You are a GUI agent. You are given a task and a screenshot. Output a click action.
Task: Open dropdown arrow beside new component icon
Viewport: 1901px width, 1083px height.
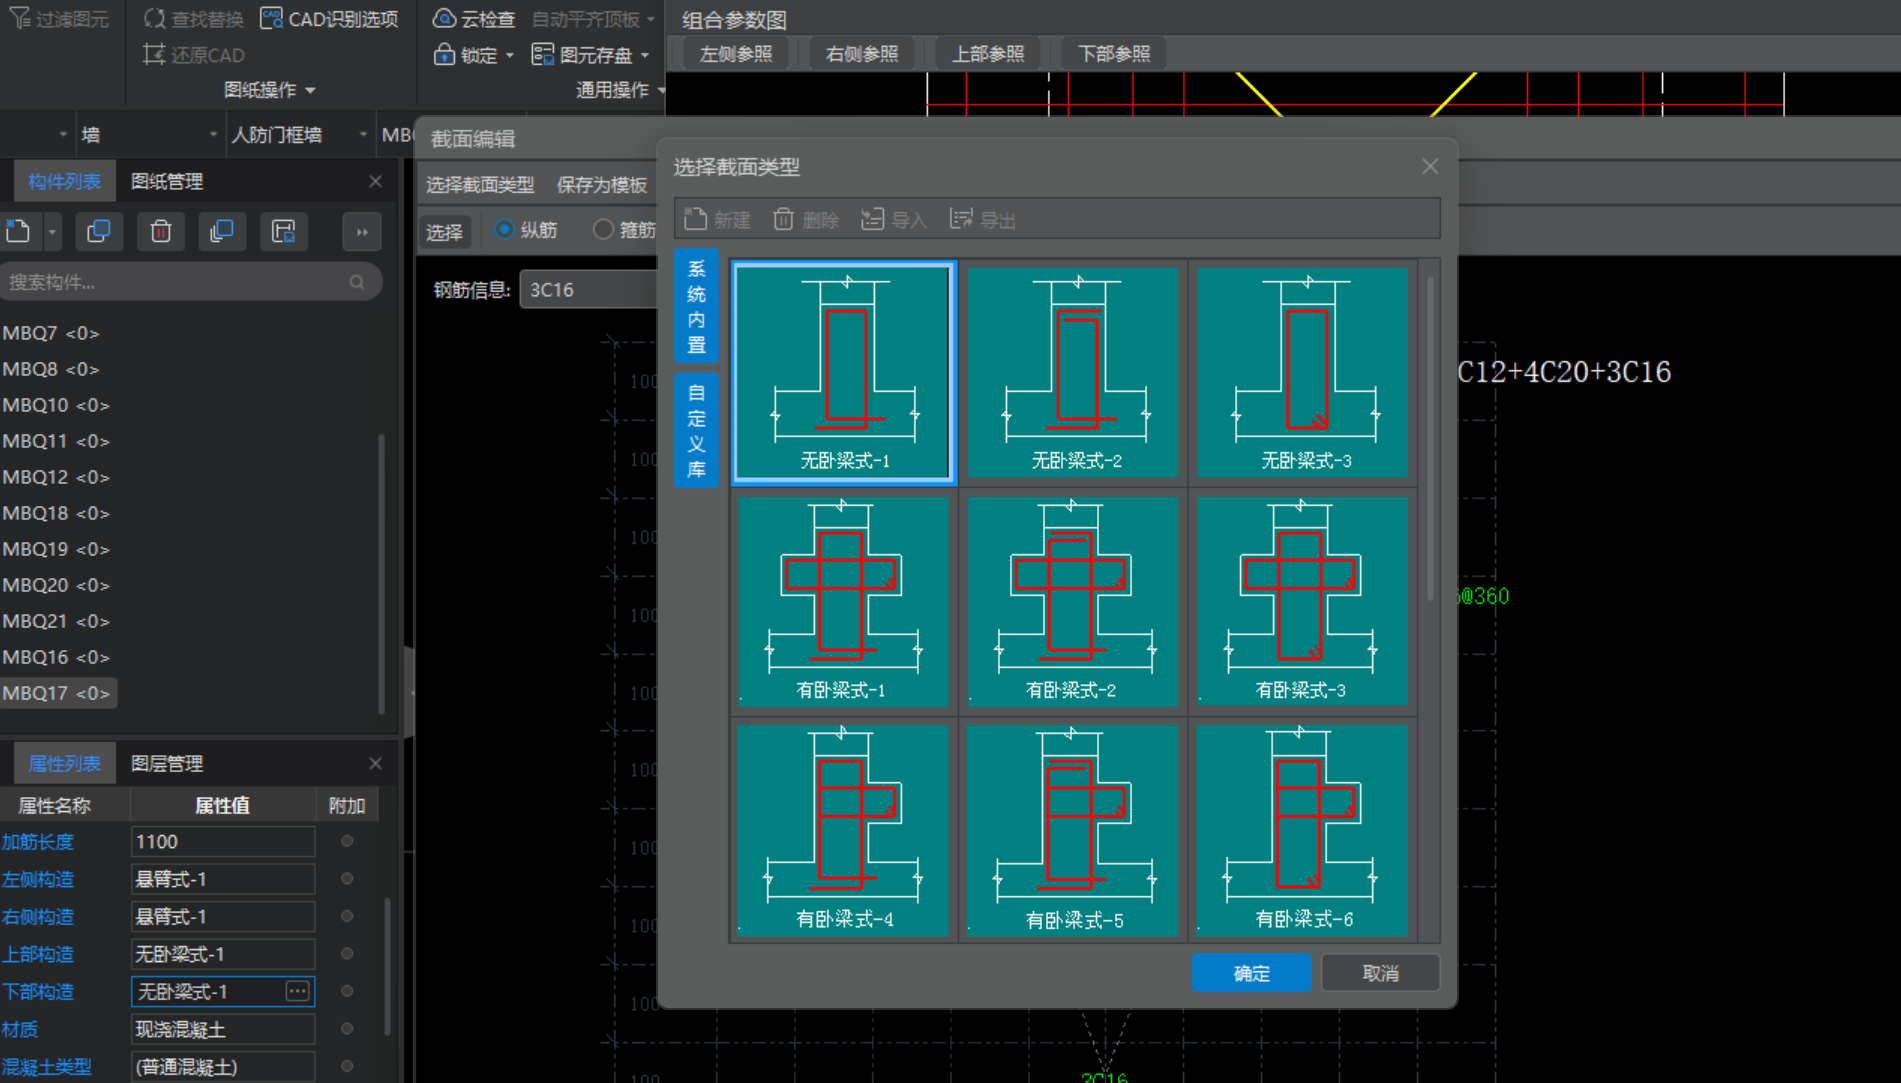[52, 232]
